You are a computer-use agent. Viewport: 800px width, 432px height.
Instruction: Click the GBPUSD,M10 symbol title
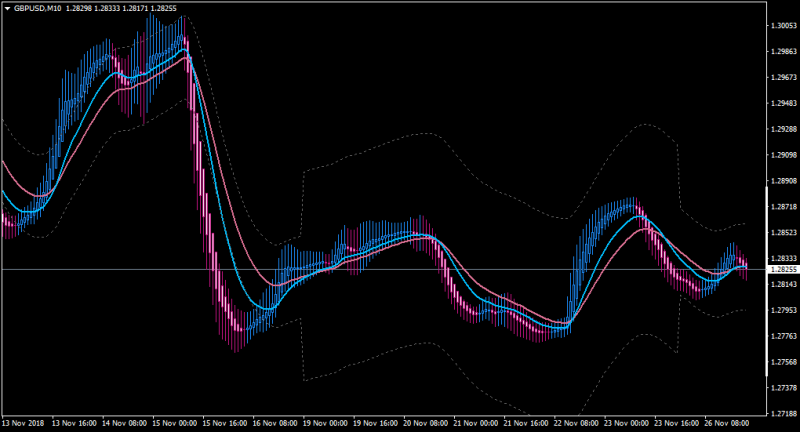(x=38, y=9)
